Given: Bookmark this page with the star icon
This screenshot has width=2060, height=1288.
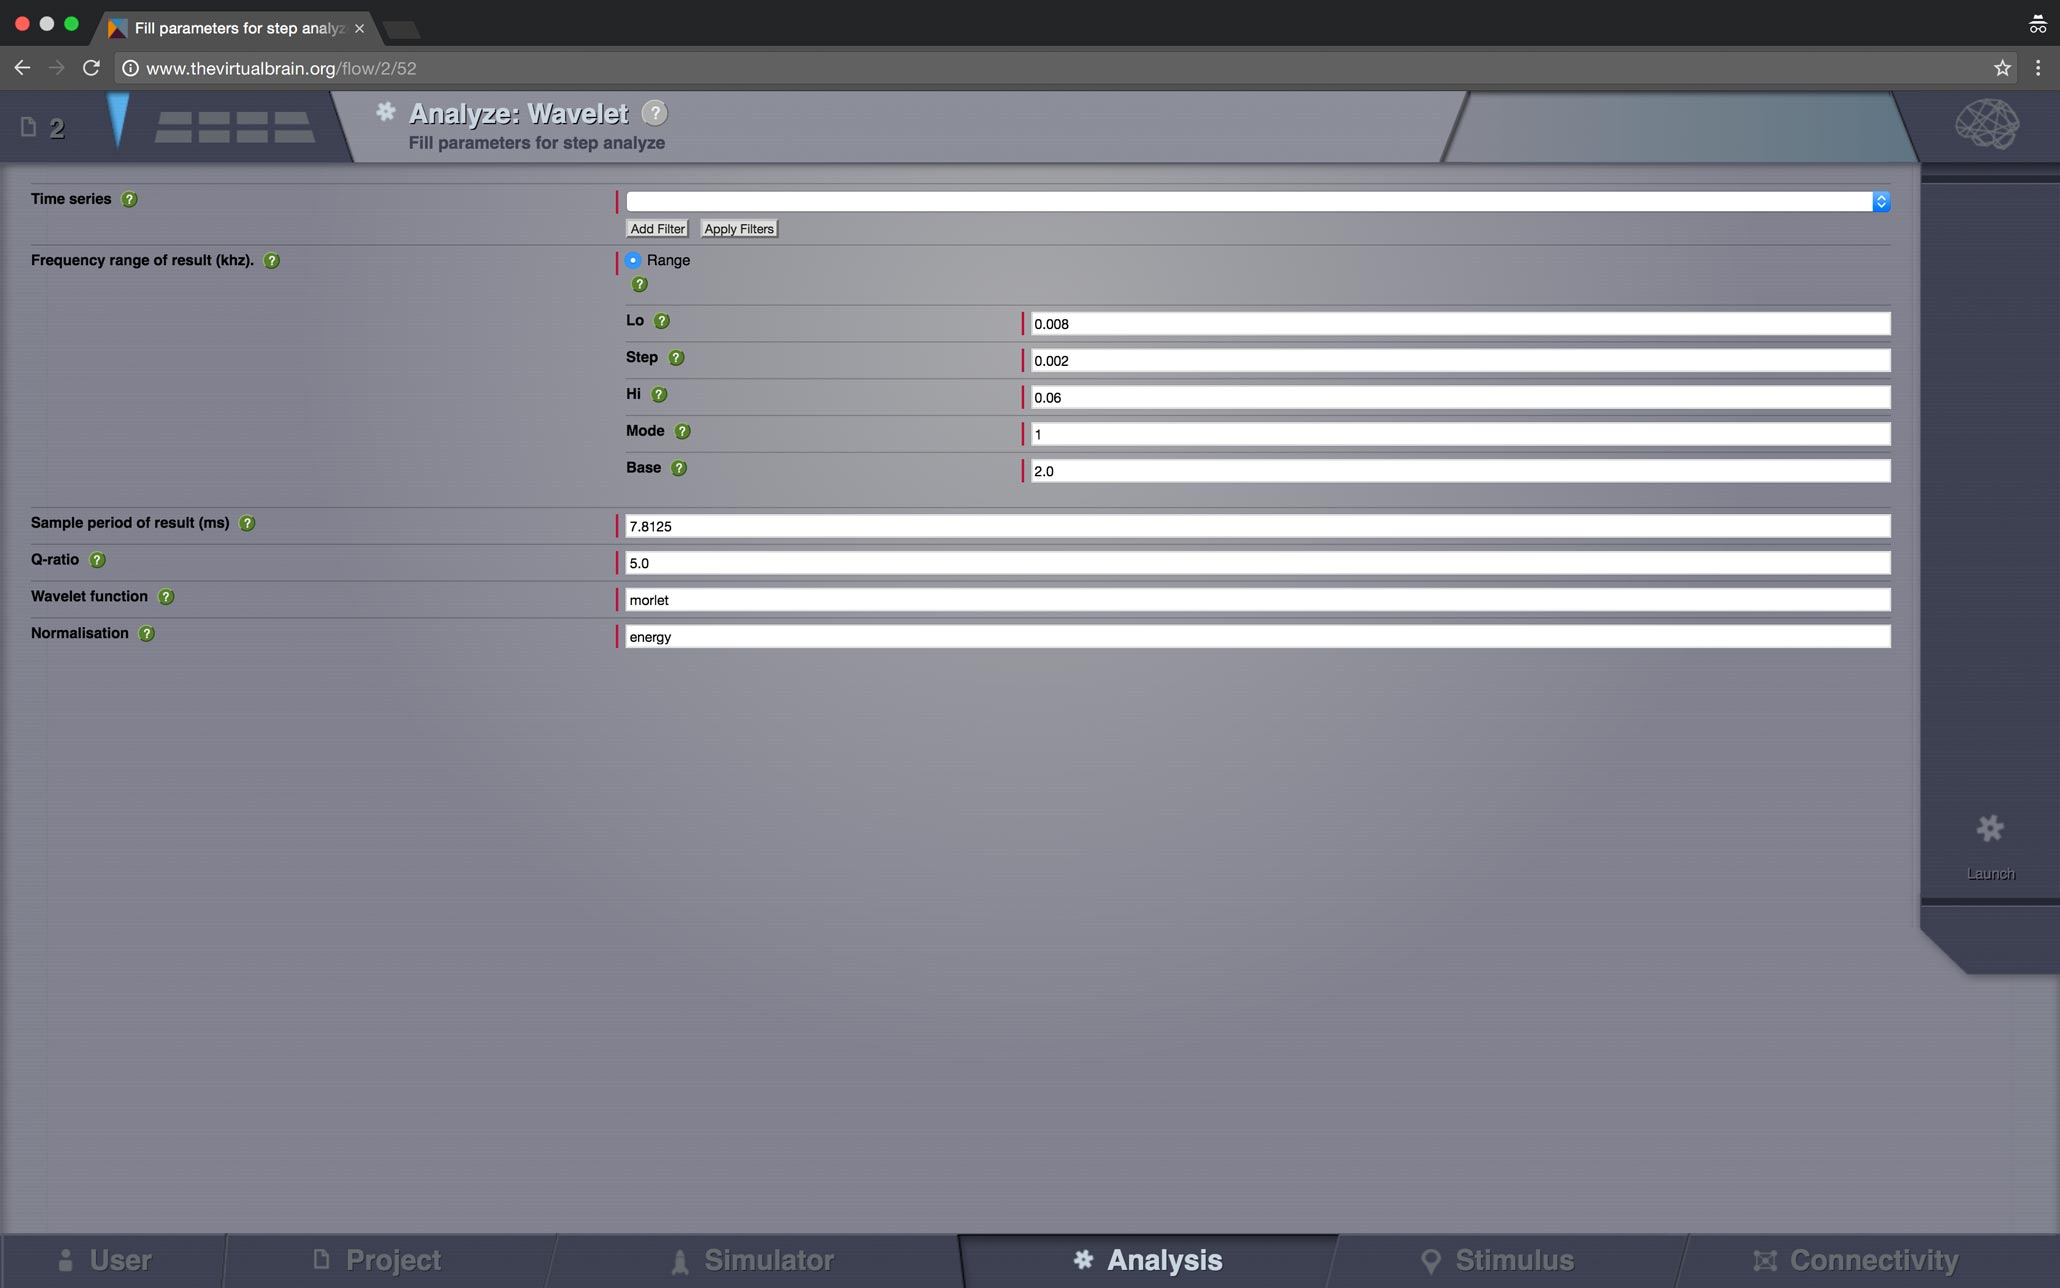Looking at the screenshot, I should pos(2001,68).
